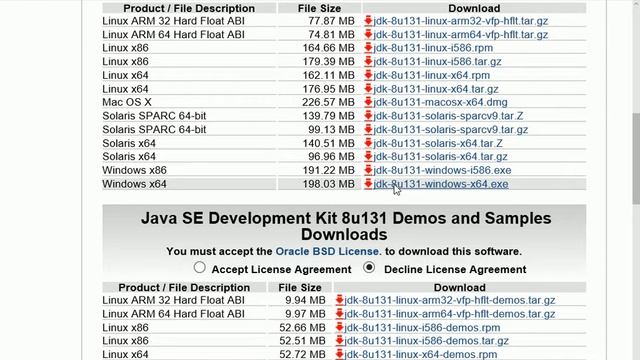The image size is (640, 360).
Task: Click the Windows x64 description cell
Action: (189, 184)
